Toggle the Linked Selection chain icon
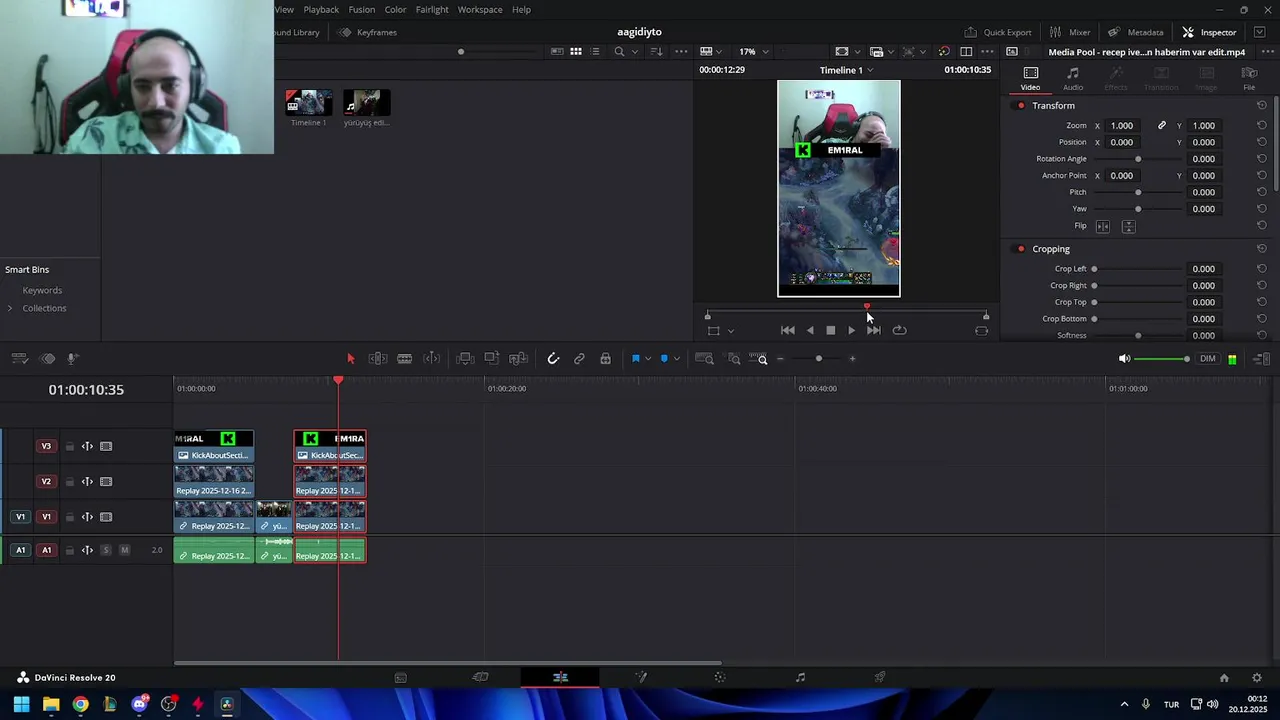The width and height of the screenshot is (1280, 720). 579,358
